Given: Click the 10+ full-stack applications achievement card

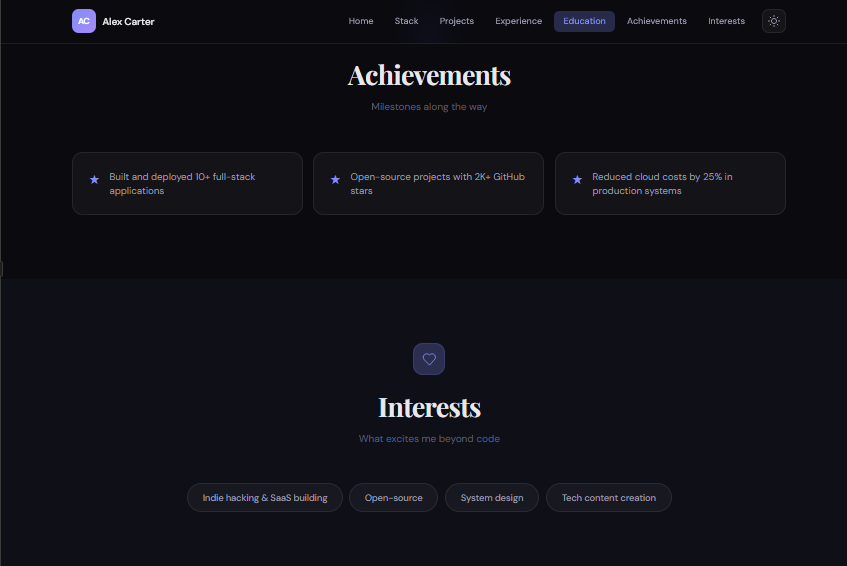Looking at the screenshot, I should pyautogui.click(x=187, y=183).
